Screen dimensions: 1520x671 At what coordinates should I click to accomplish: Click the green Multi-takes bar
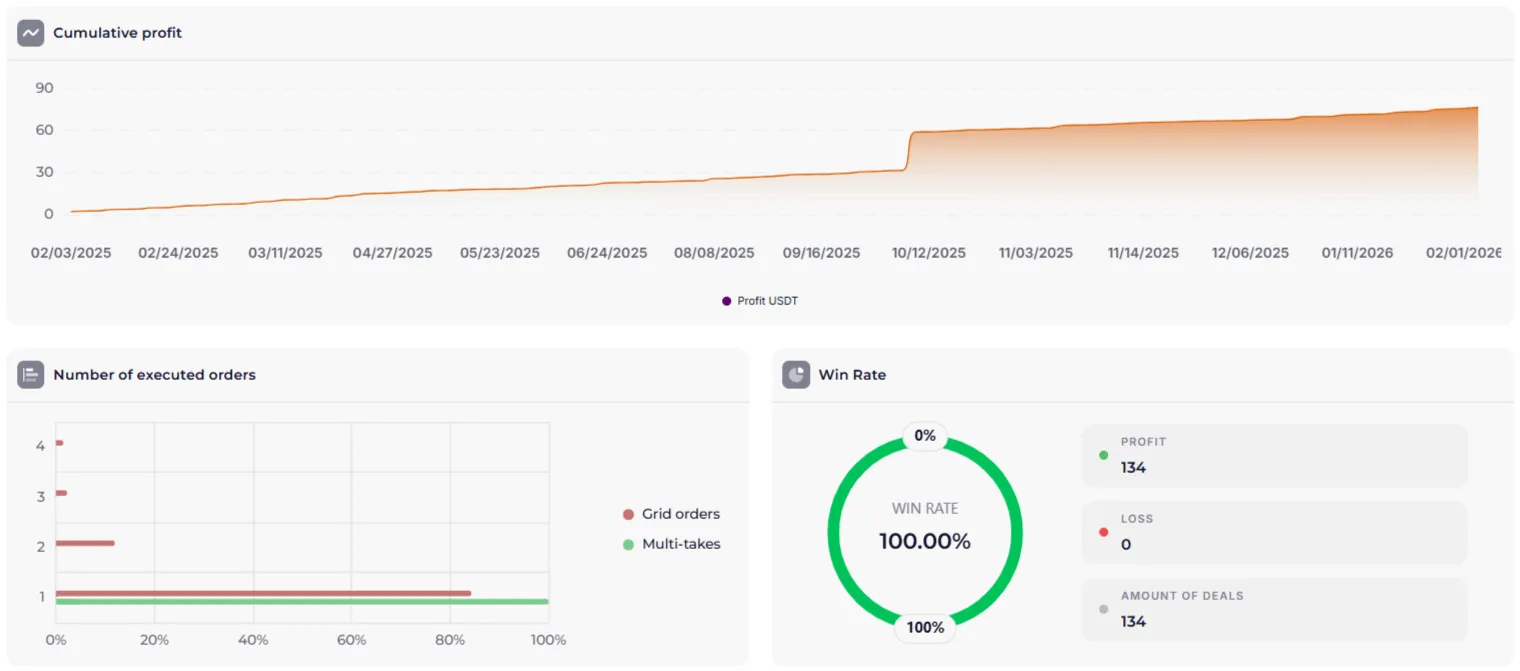tap(300, 601)
